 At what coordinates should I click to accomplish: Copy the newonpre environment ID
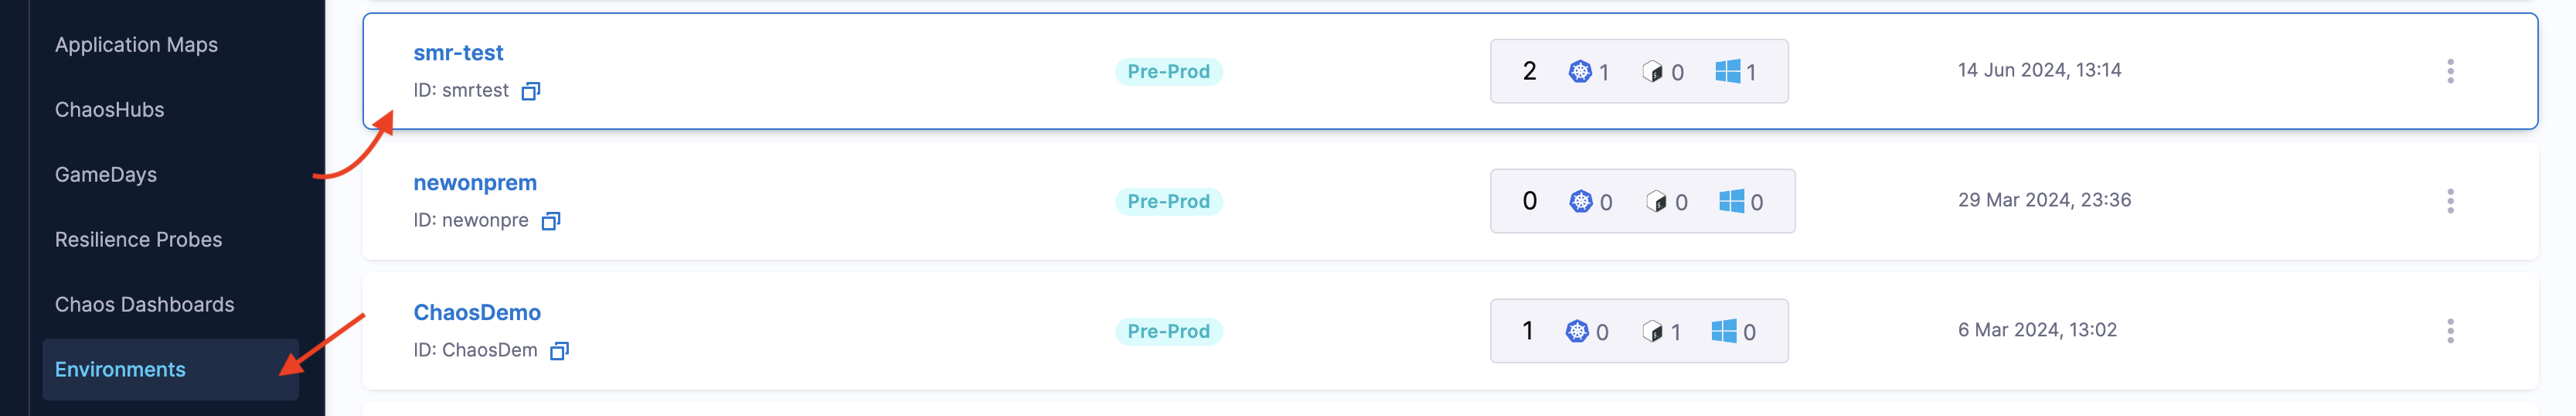tap(551, 221)
